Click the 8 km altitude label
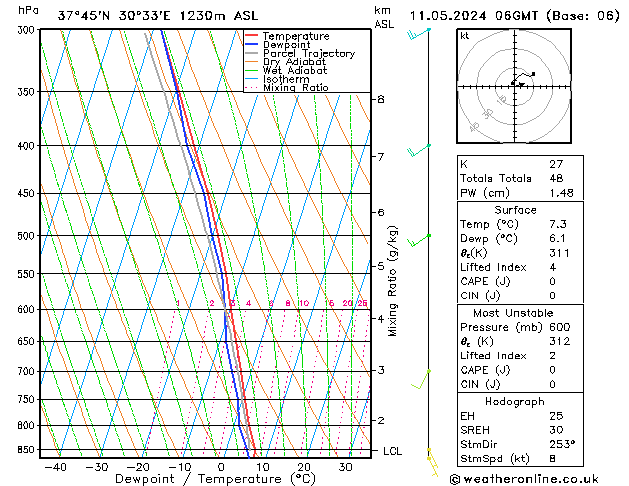 tap(381, 99)
